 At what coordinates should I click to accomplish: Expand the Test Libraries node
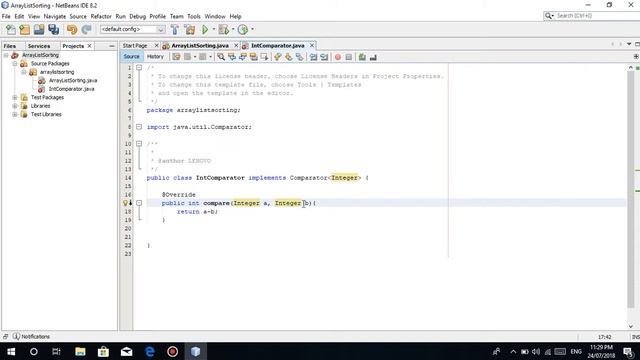[x=15, y=115]
